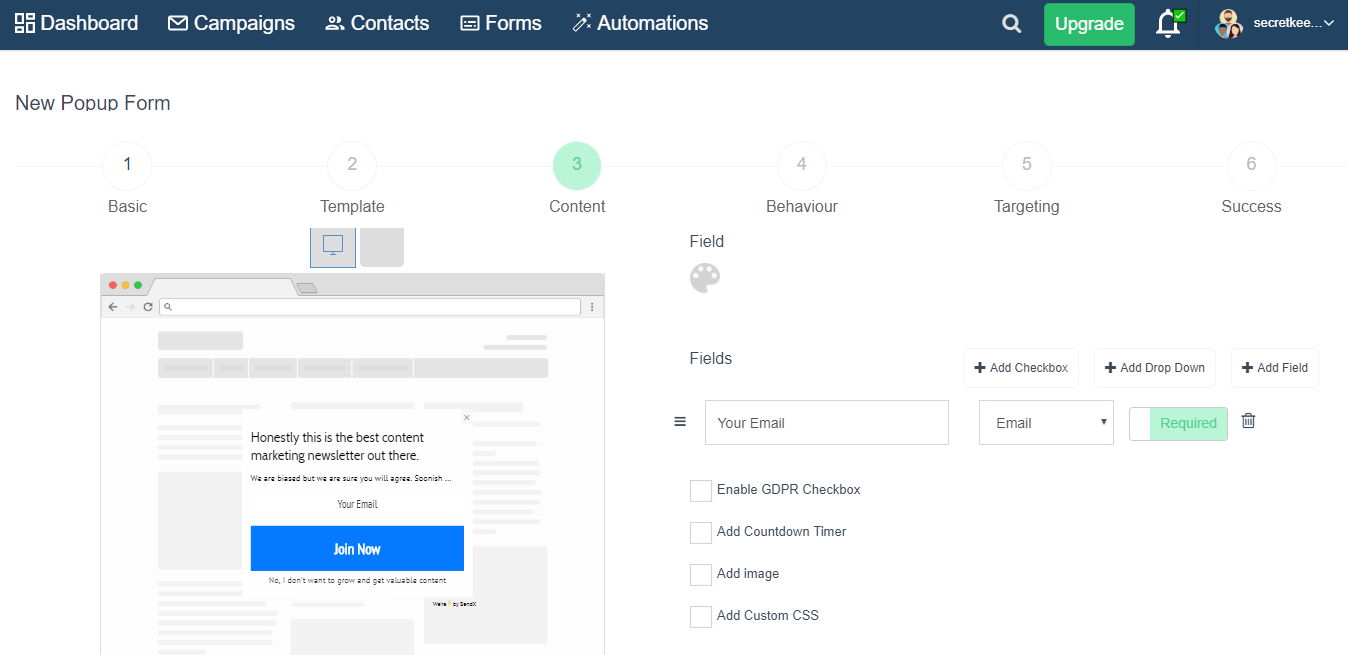The height and width of the screenshot is (655, 1348).
Task: Click the Your Email input field
Action: point(826,422)
